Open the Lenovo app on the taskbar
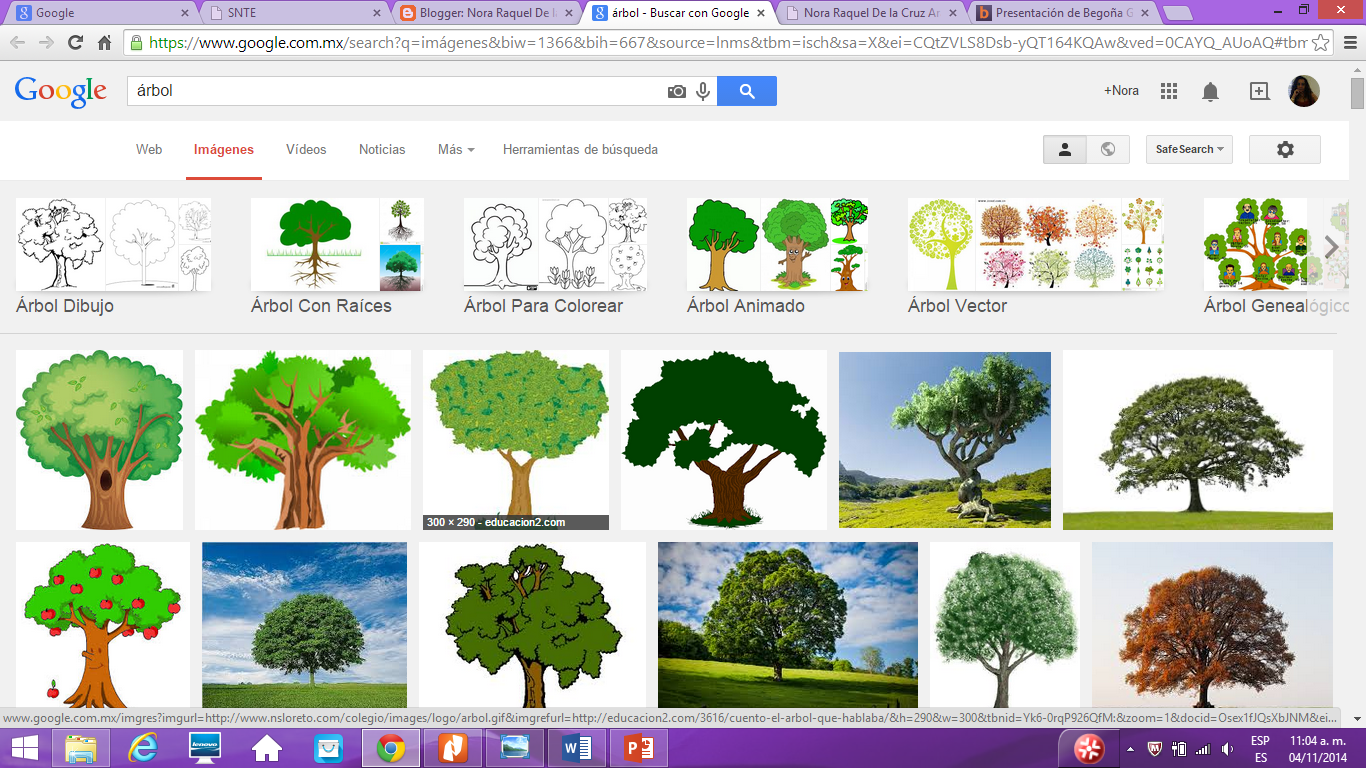This screenshot has height=768, width=1366. 205,748
